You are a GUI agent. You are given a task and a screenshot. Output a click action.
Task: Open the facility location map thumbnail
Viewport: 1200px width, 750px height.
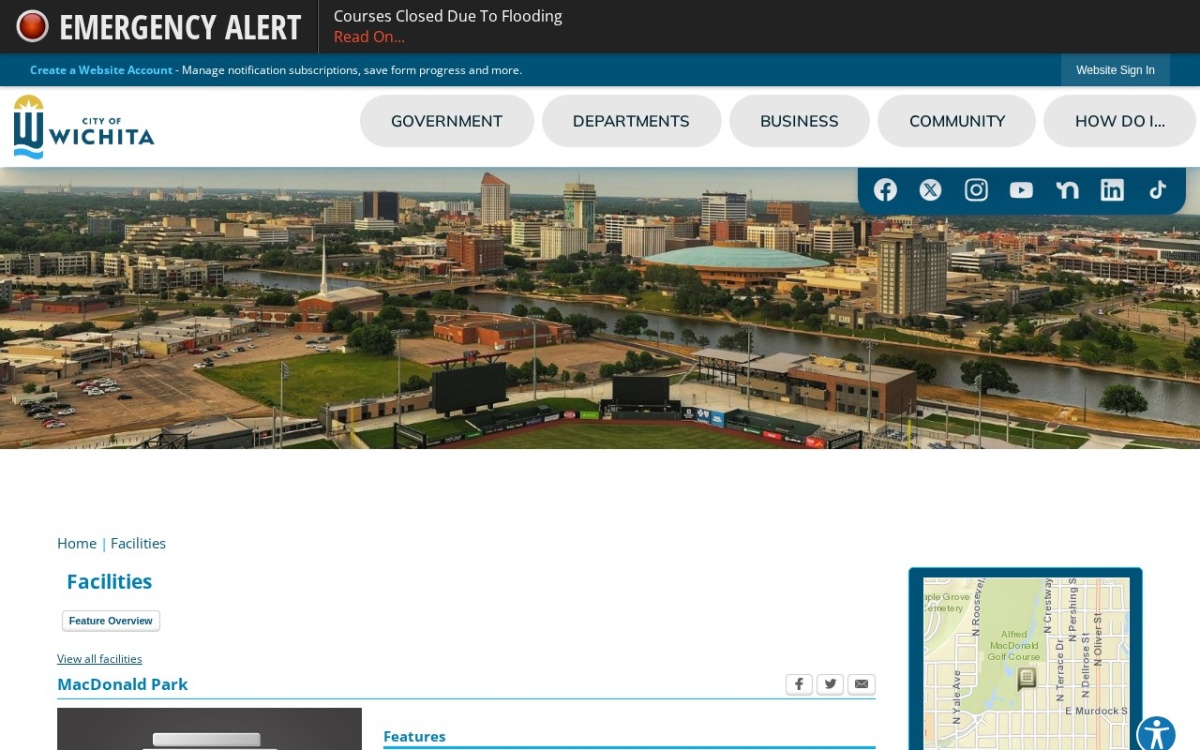[x=1025, y=663]
